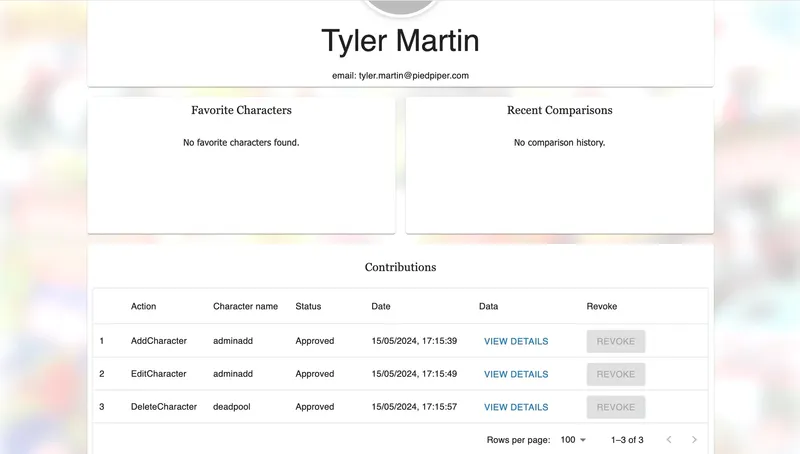Viewport: 800px width, 454px height.
Task: Click the date 15/05/2024, 17:15:49
Action: coord(414,373)
